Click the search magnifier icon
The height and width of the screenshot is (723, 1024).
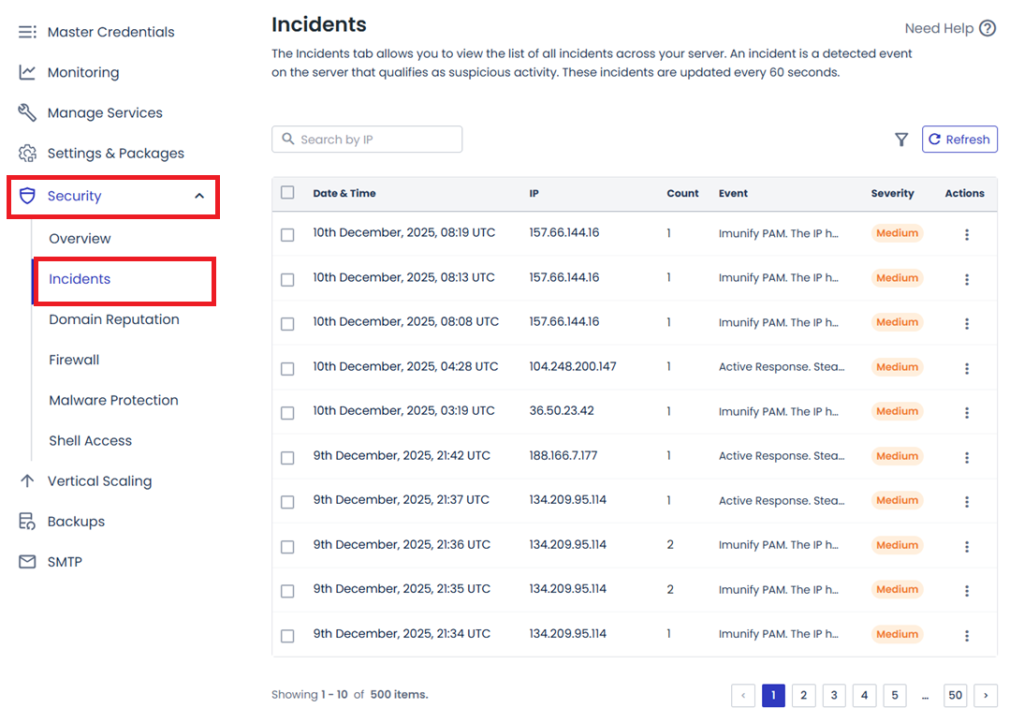(288, 139)
